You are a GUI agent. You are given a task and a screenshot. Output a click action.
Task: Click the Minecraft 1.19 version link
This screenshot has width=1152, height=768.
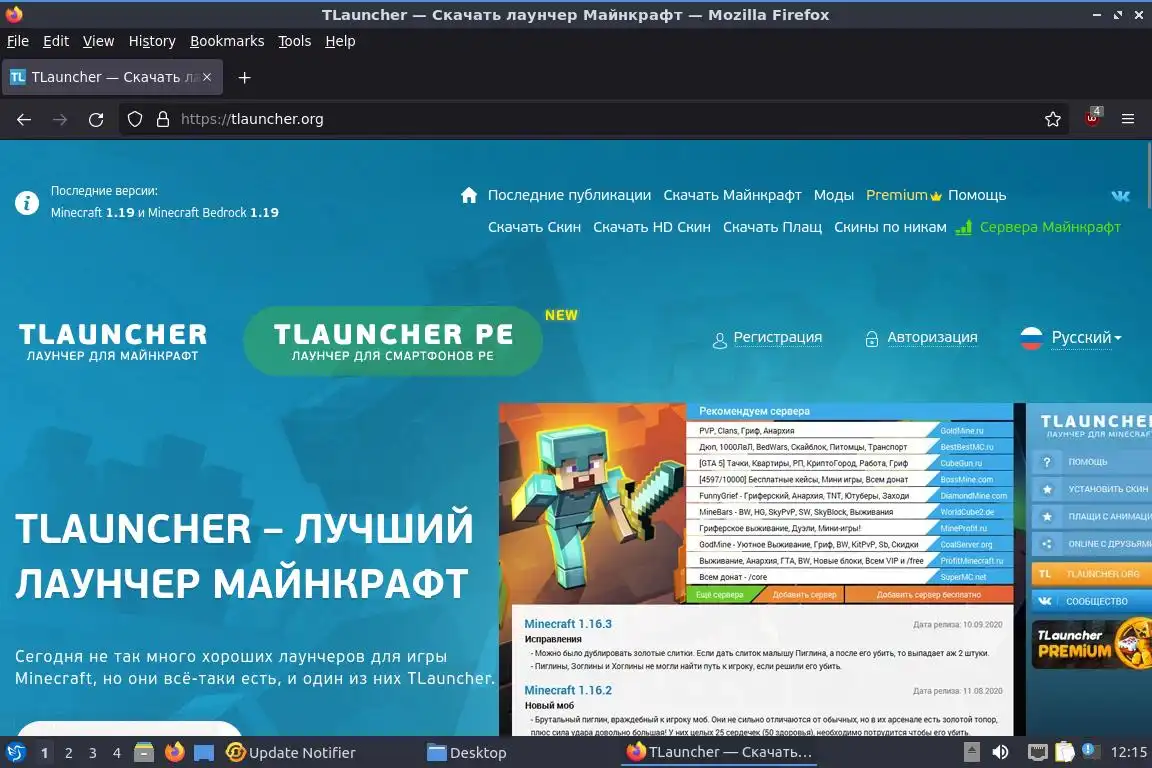[93, 212]
